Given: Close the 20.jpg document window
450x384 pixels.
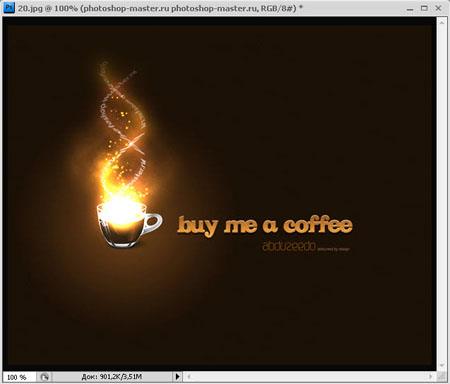Looking at the screenshot, I should coord(438,8).
